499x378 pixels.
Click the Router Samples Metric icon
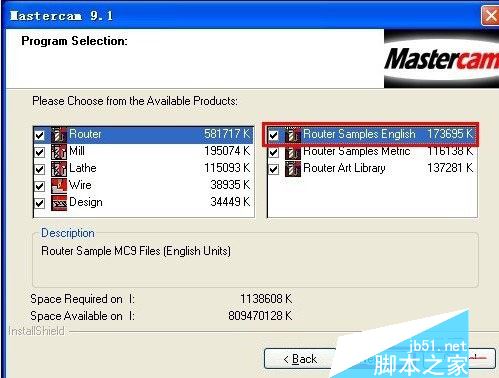tap(293, 152)
